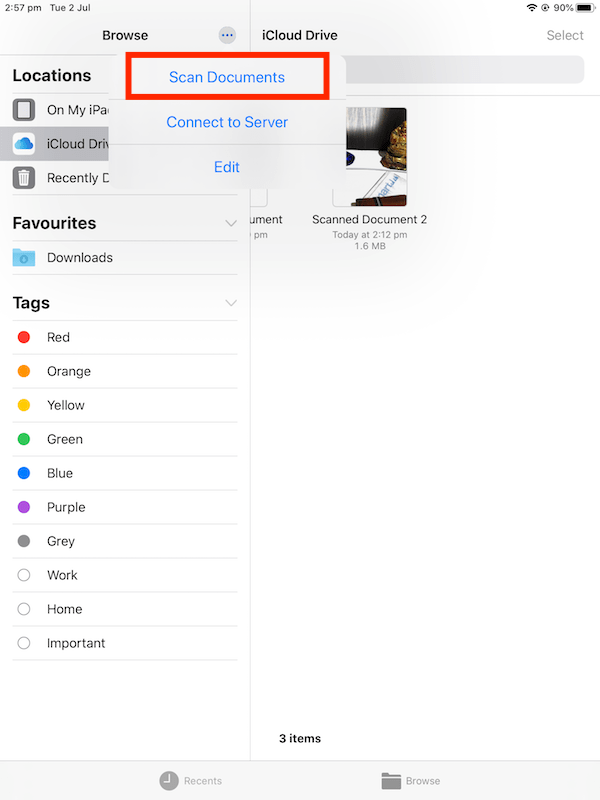Choose Edit in the popup menu

click(x=227, y=167)
